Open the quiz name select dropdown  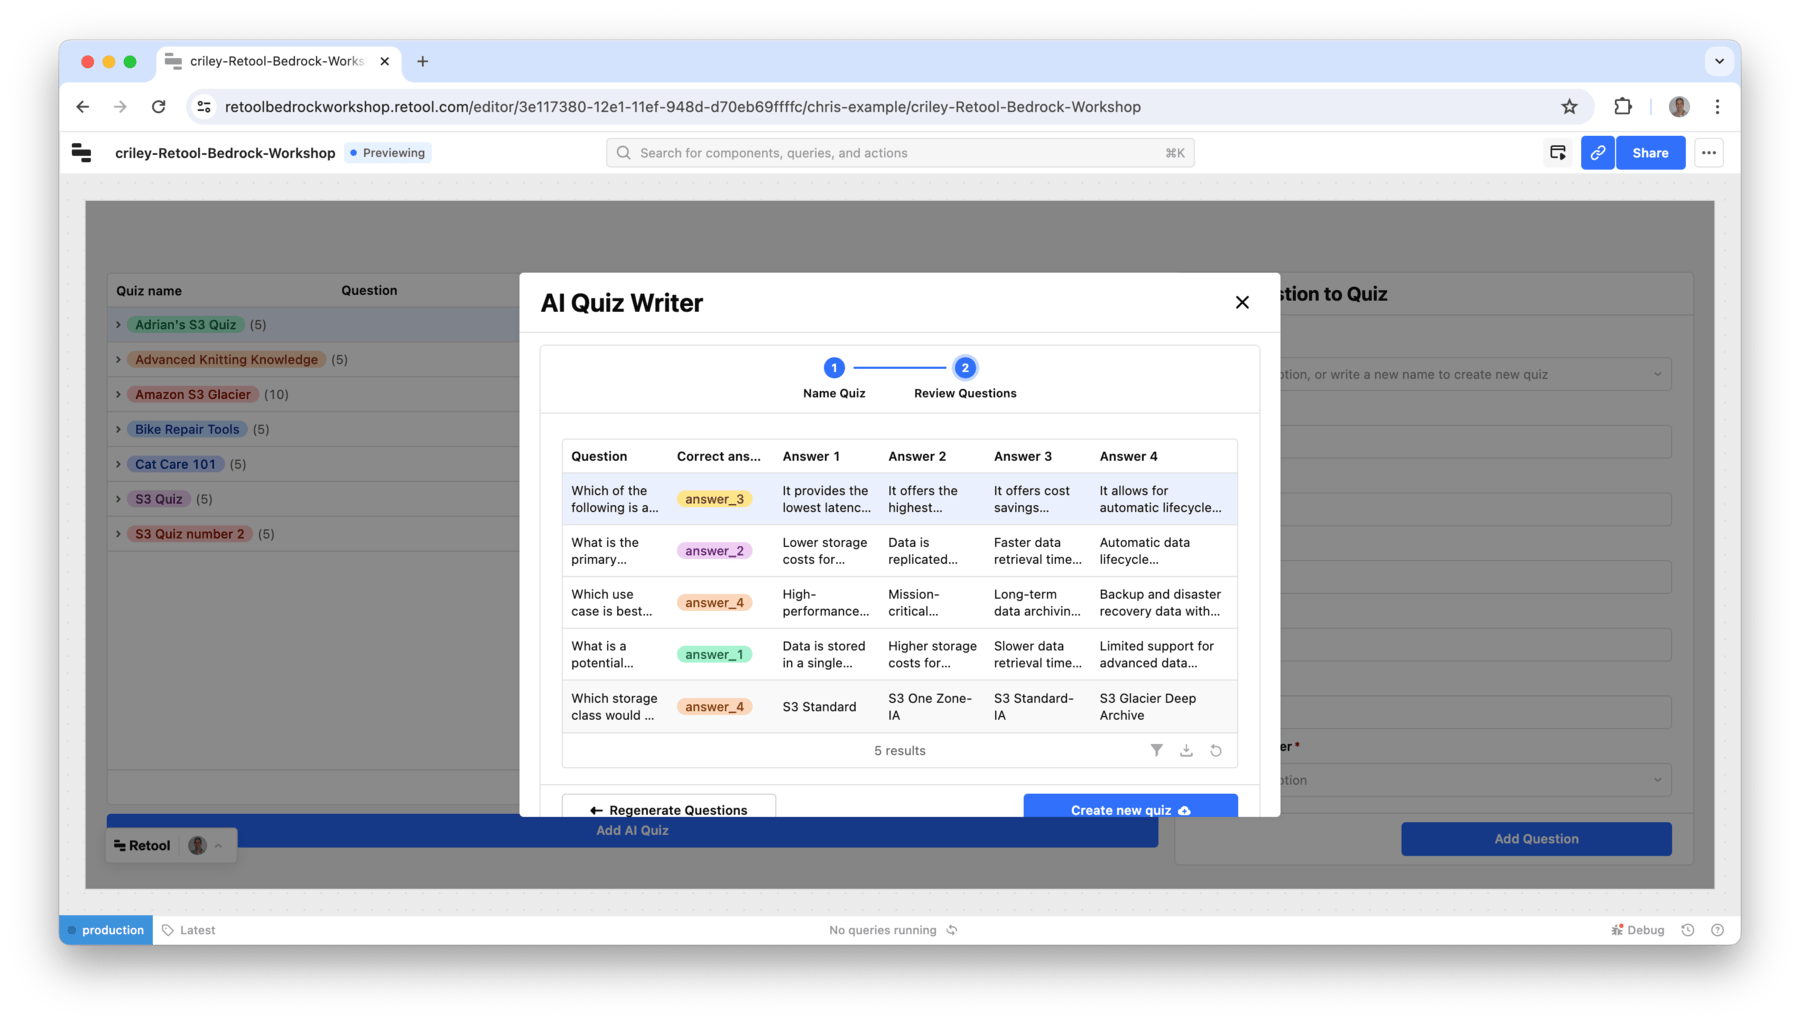click(x=1476, y=374)
